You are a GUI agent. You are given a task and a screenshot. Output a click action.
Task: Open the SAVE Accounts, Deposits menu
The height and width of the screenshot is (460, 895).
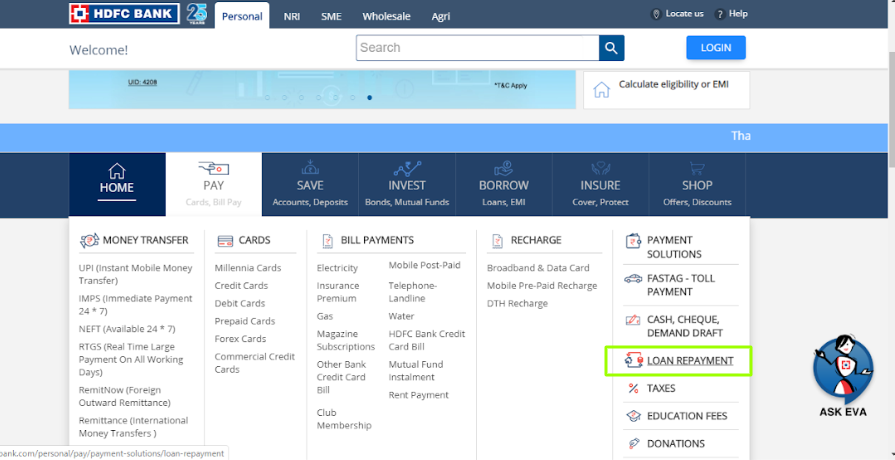point(310,184)
